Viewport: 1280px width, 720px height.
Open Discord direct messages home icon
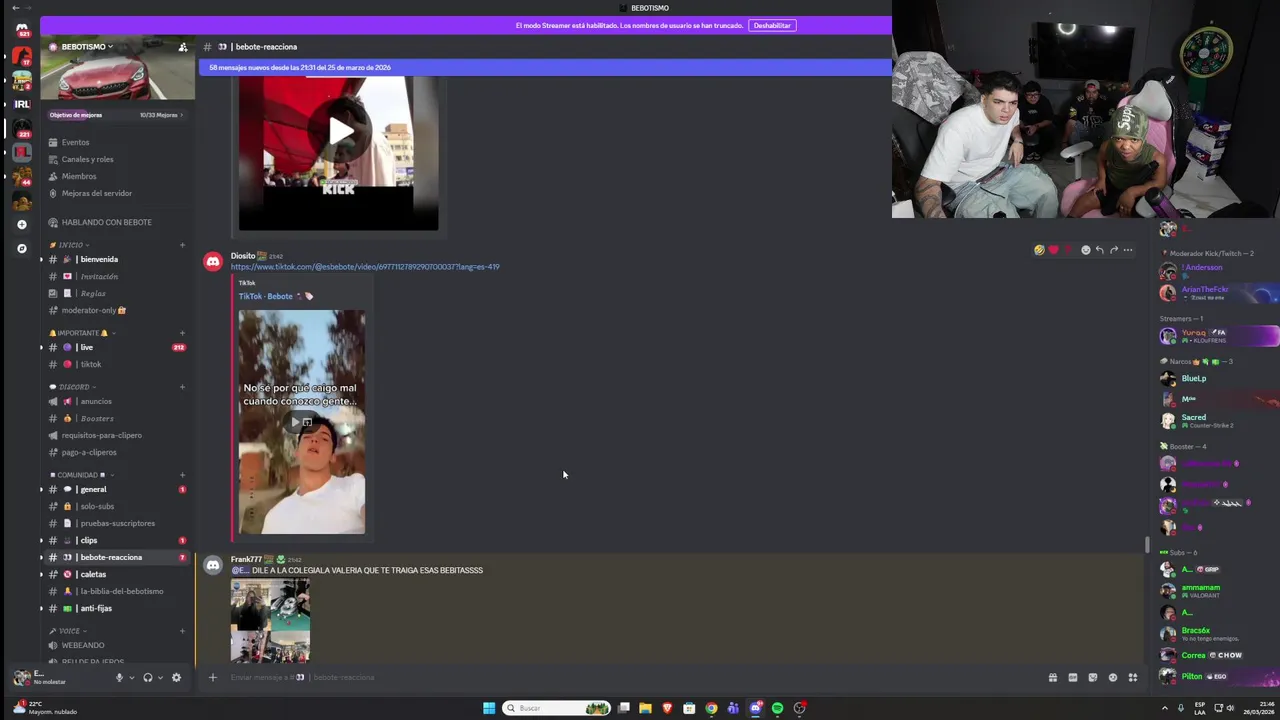tap(22, 30)
